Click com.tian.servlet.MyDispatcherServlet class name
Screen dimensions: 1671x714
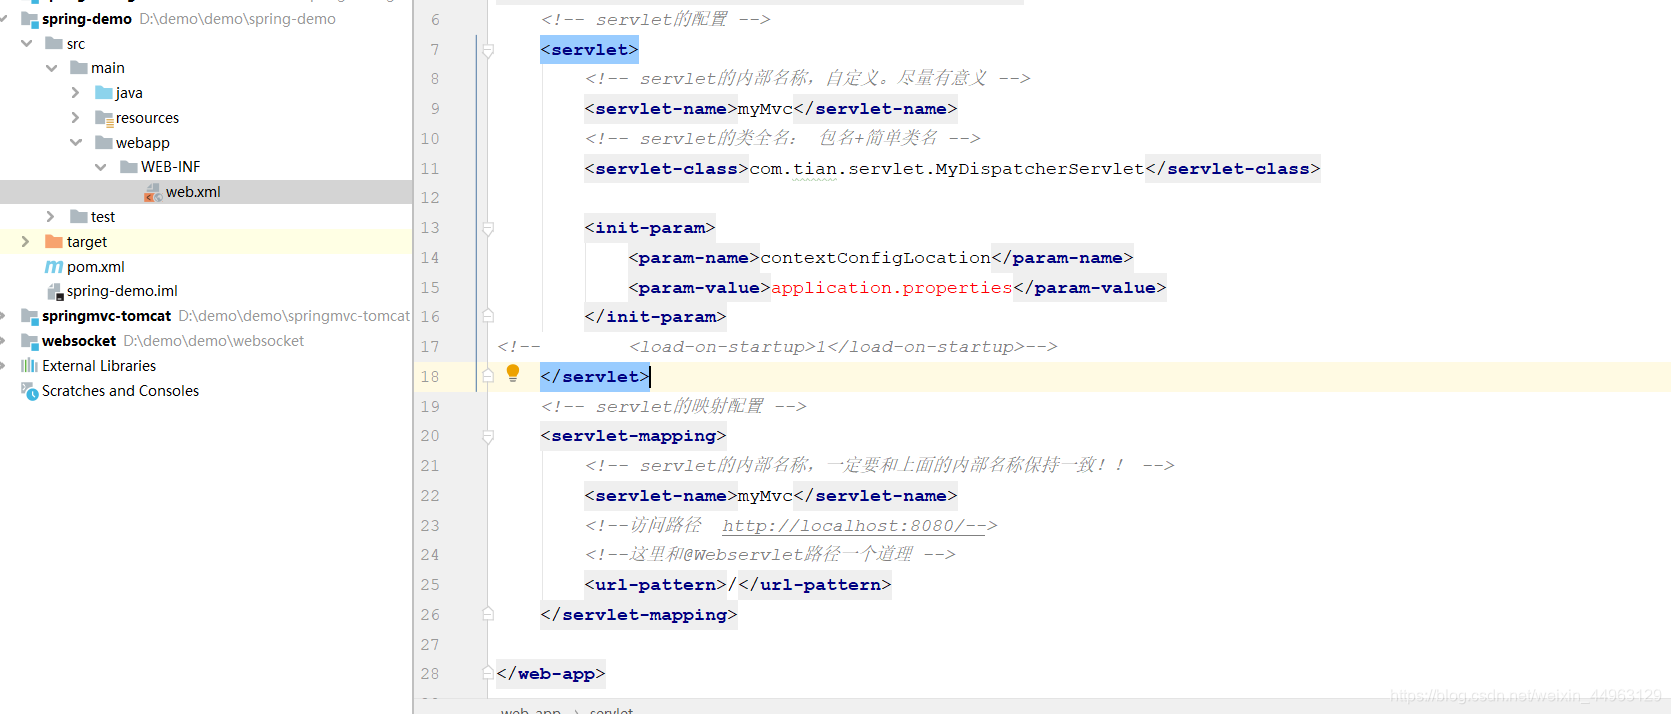[947, 169]
